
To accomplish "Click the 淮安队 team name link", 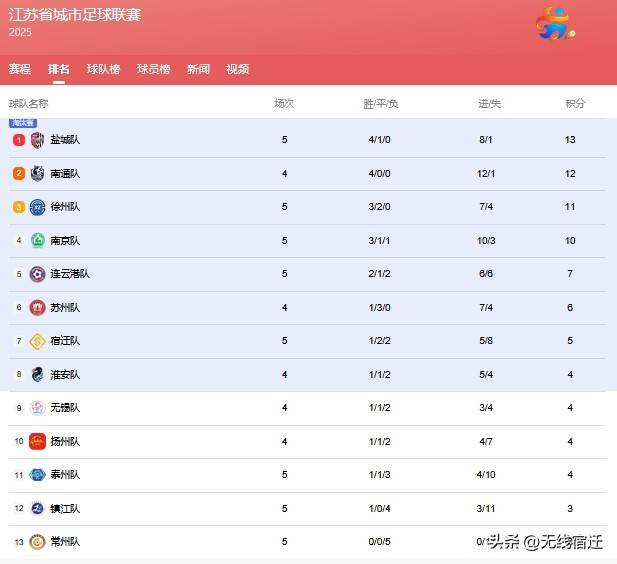I will [x=65, y=375].
